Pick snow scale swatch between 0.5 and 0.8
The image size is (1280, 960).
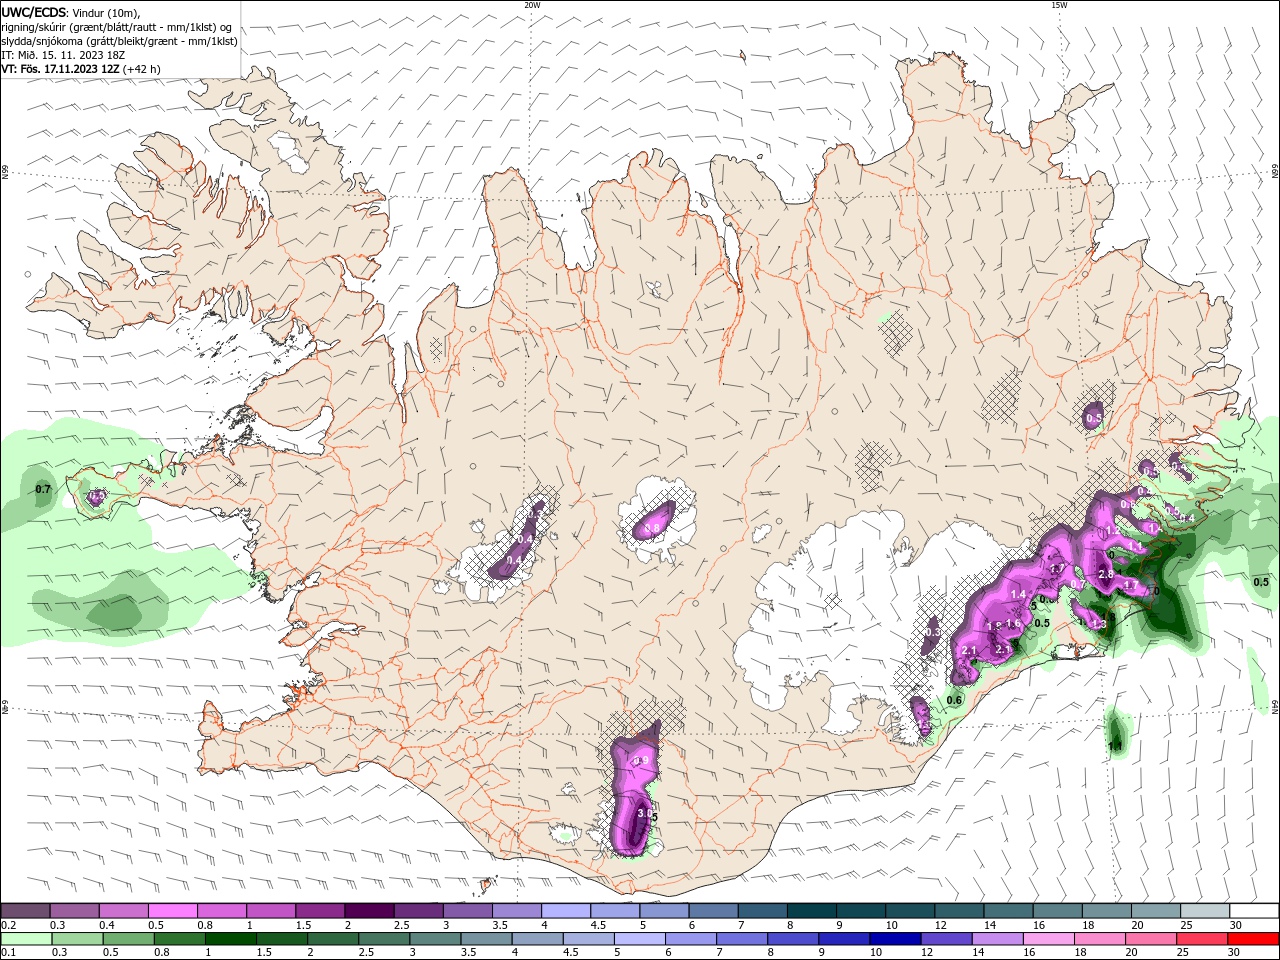click(x=172, y=911)
